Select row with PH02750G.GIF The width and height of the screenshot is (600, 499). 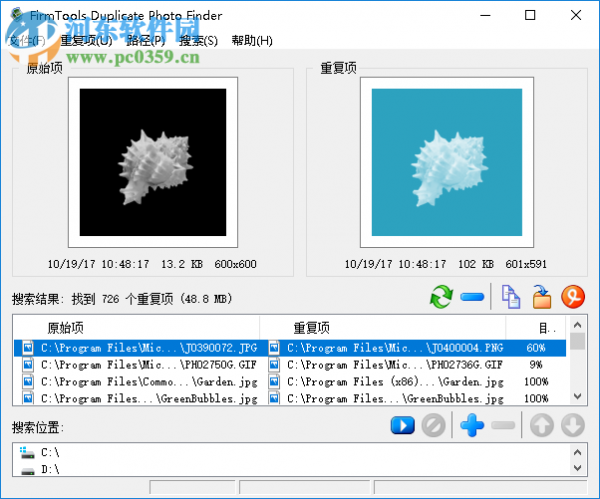click(290, 365)
